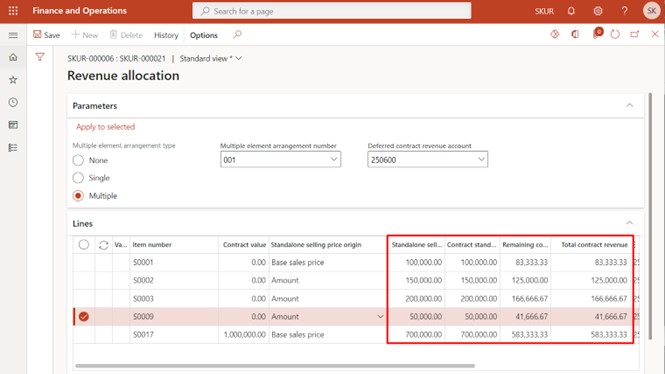Select the S0001 item cell
665x374 pixels.
point(174,262)
